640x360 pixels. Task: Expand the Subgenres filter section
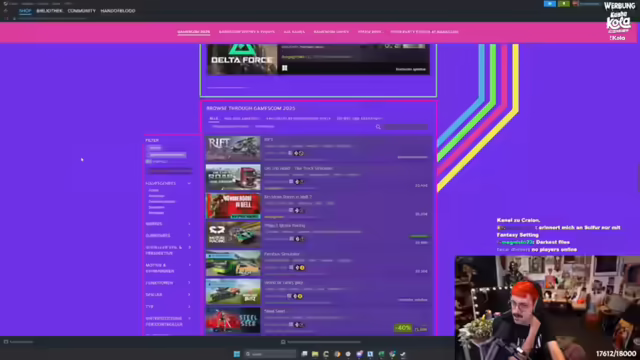point(189,236)
